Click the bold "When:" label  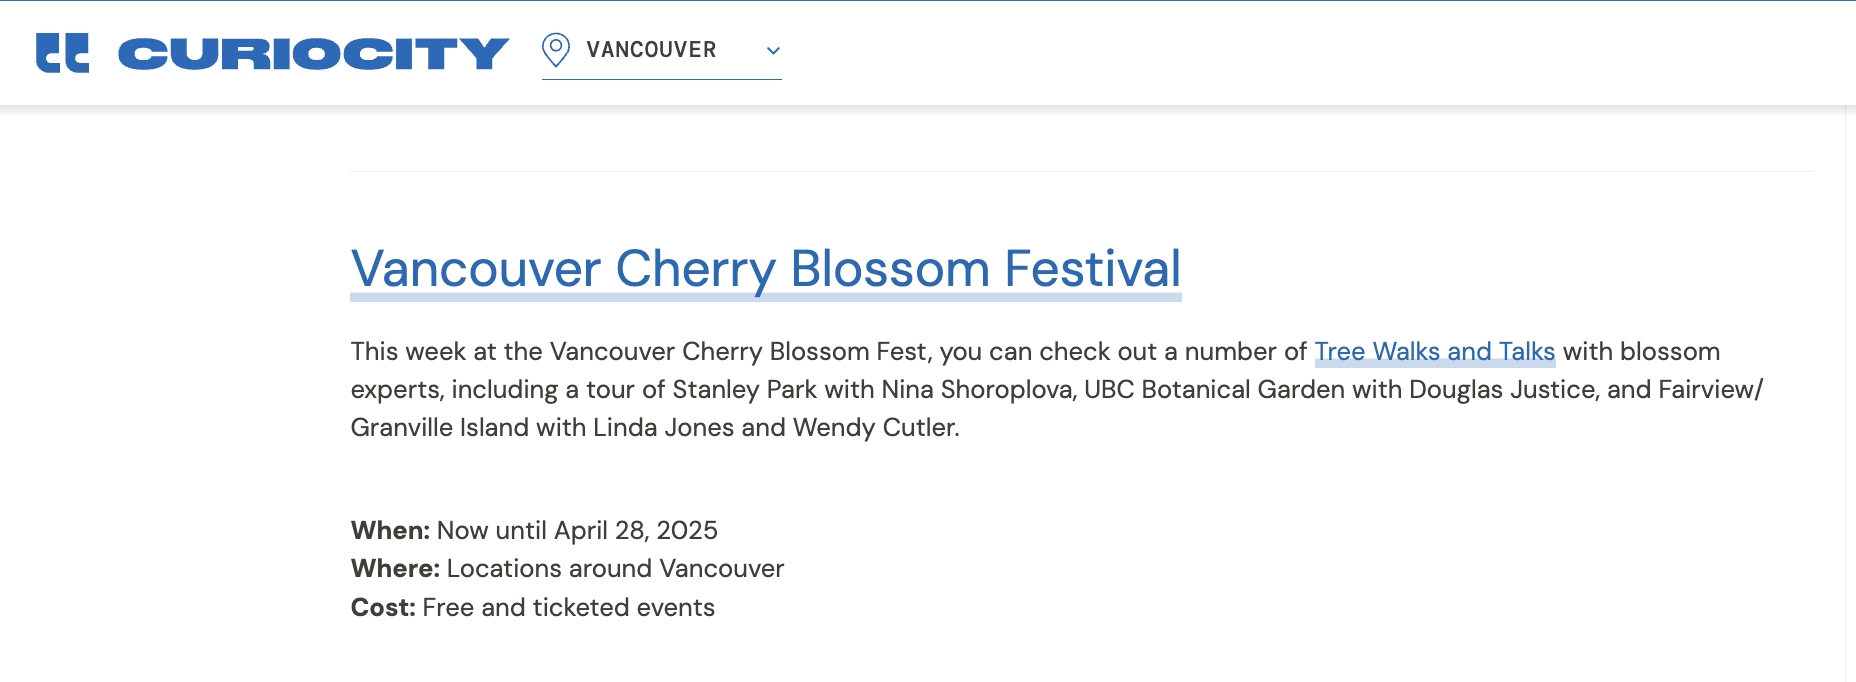pyautogui.click(x=390, y=530)
